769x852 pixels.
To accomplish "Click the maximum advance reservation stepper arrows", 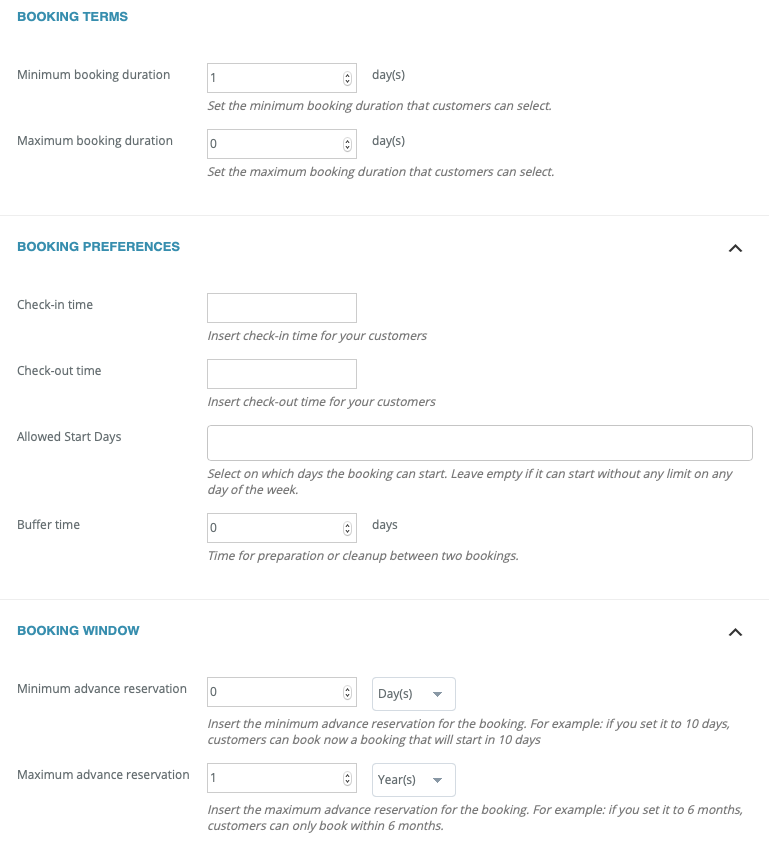I will point(347,779).
